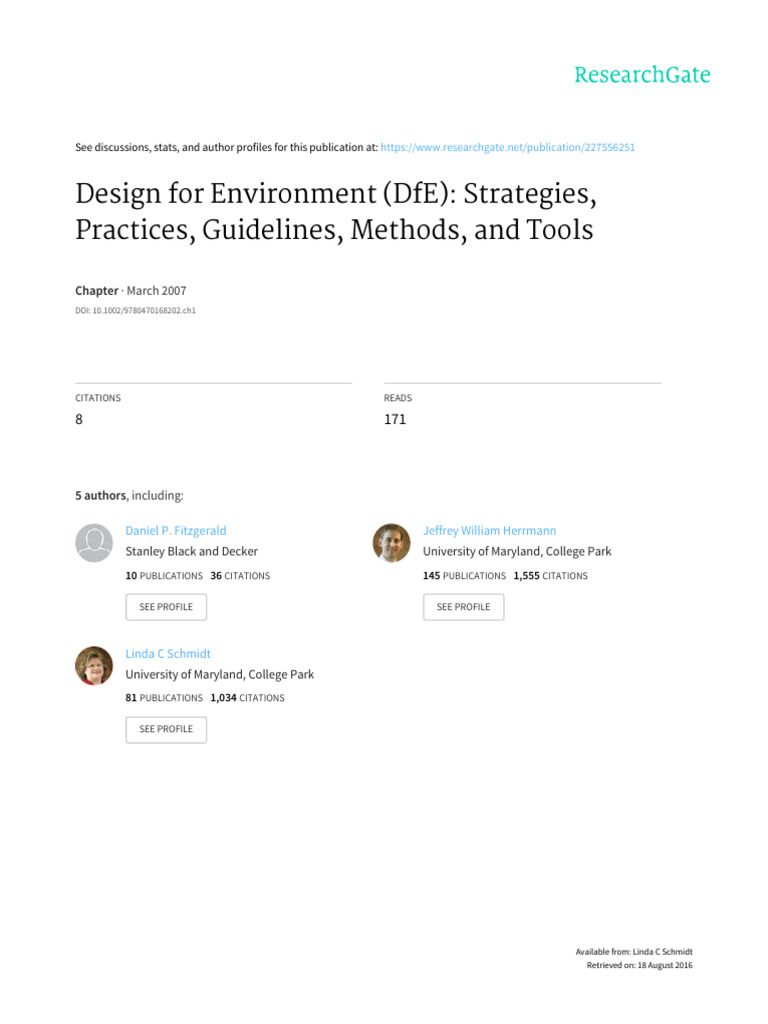Click the 5 authors, including text

coord(129,496)
